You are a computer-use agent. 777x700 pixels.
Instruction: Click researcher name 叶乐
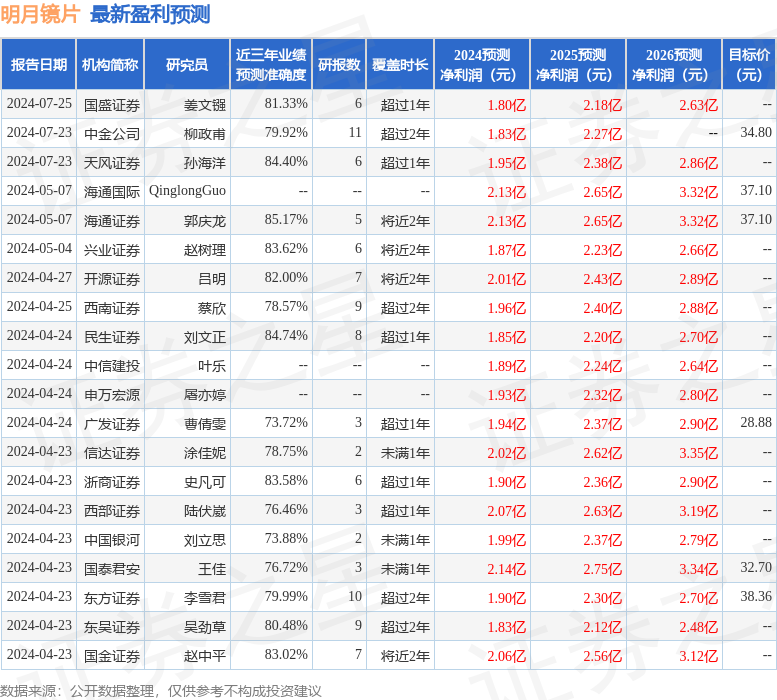(212, 366)
